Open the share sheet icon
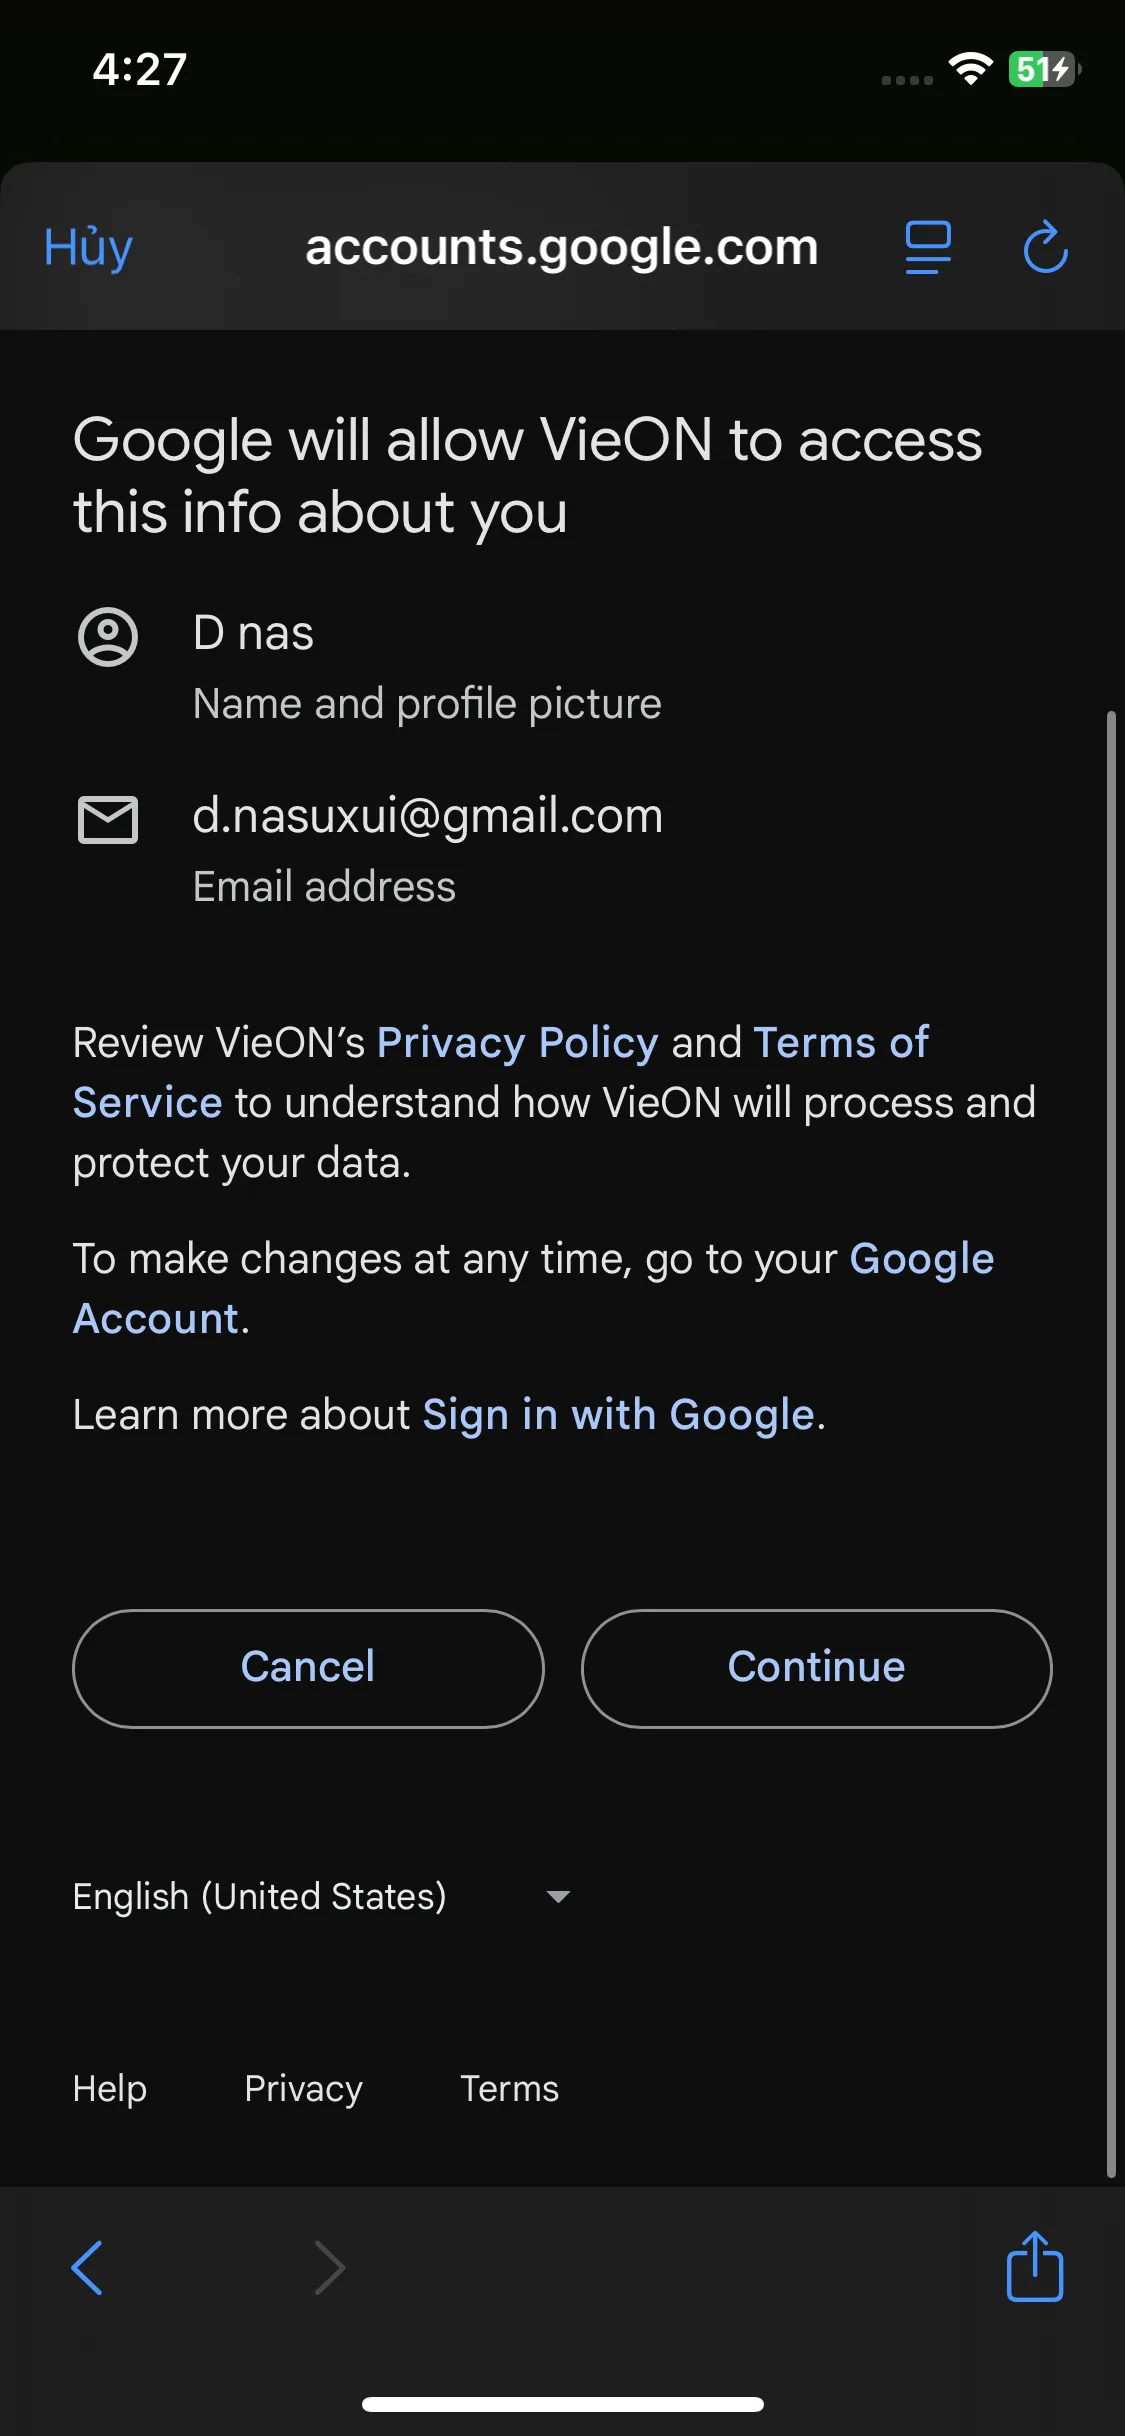The image size is (1125, 2436). point(1034,2267)
